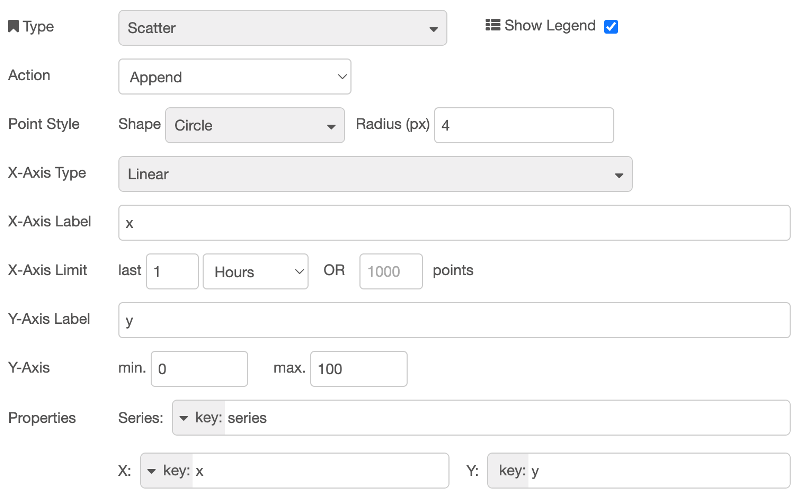Screen dimensions: 800x500
Task: Click the X property value field
Action: point(320,471)
